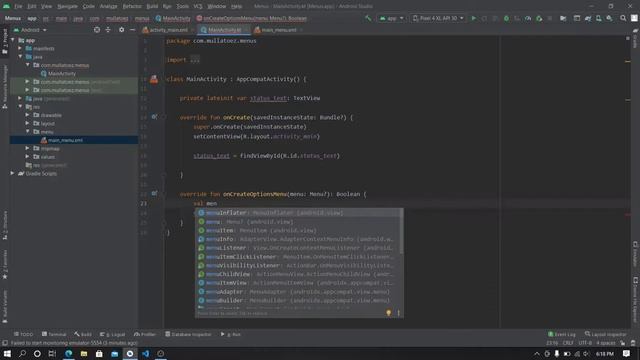This screenshot has height=360, width=640.
Task: Open the Profiler tool button
Action: [145, 334]
